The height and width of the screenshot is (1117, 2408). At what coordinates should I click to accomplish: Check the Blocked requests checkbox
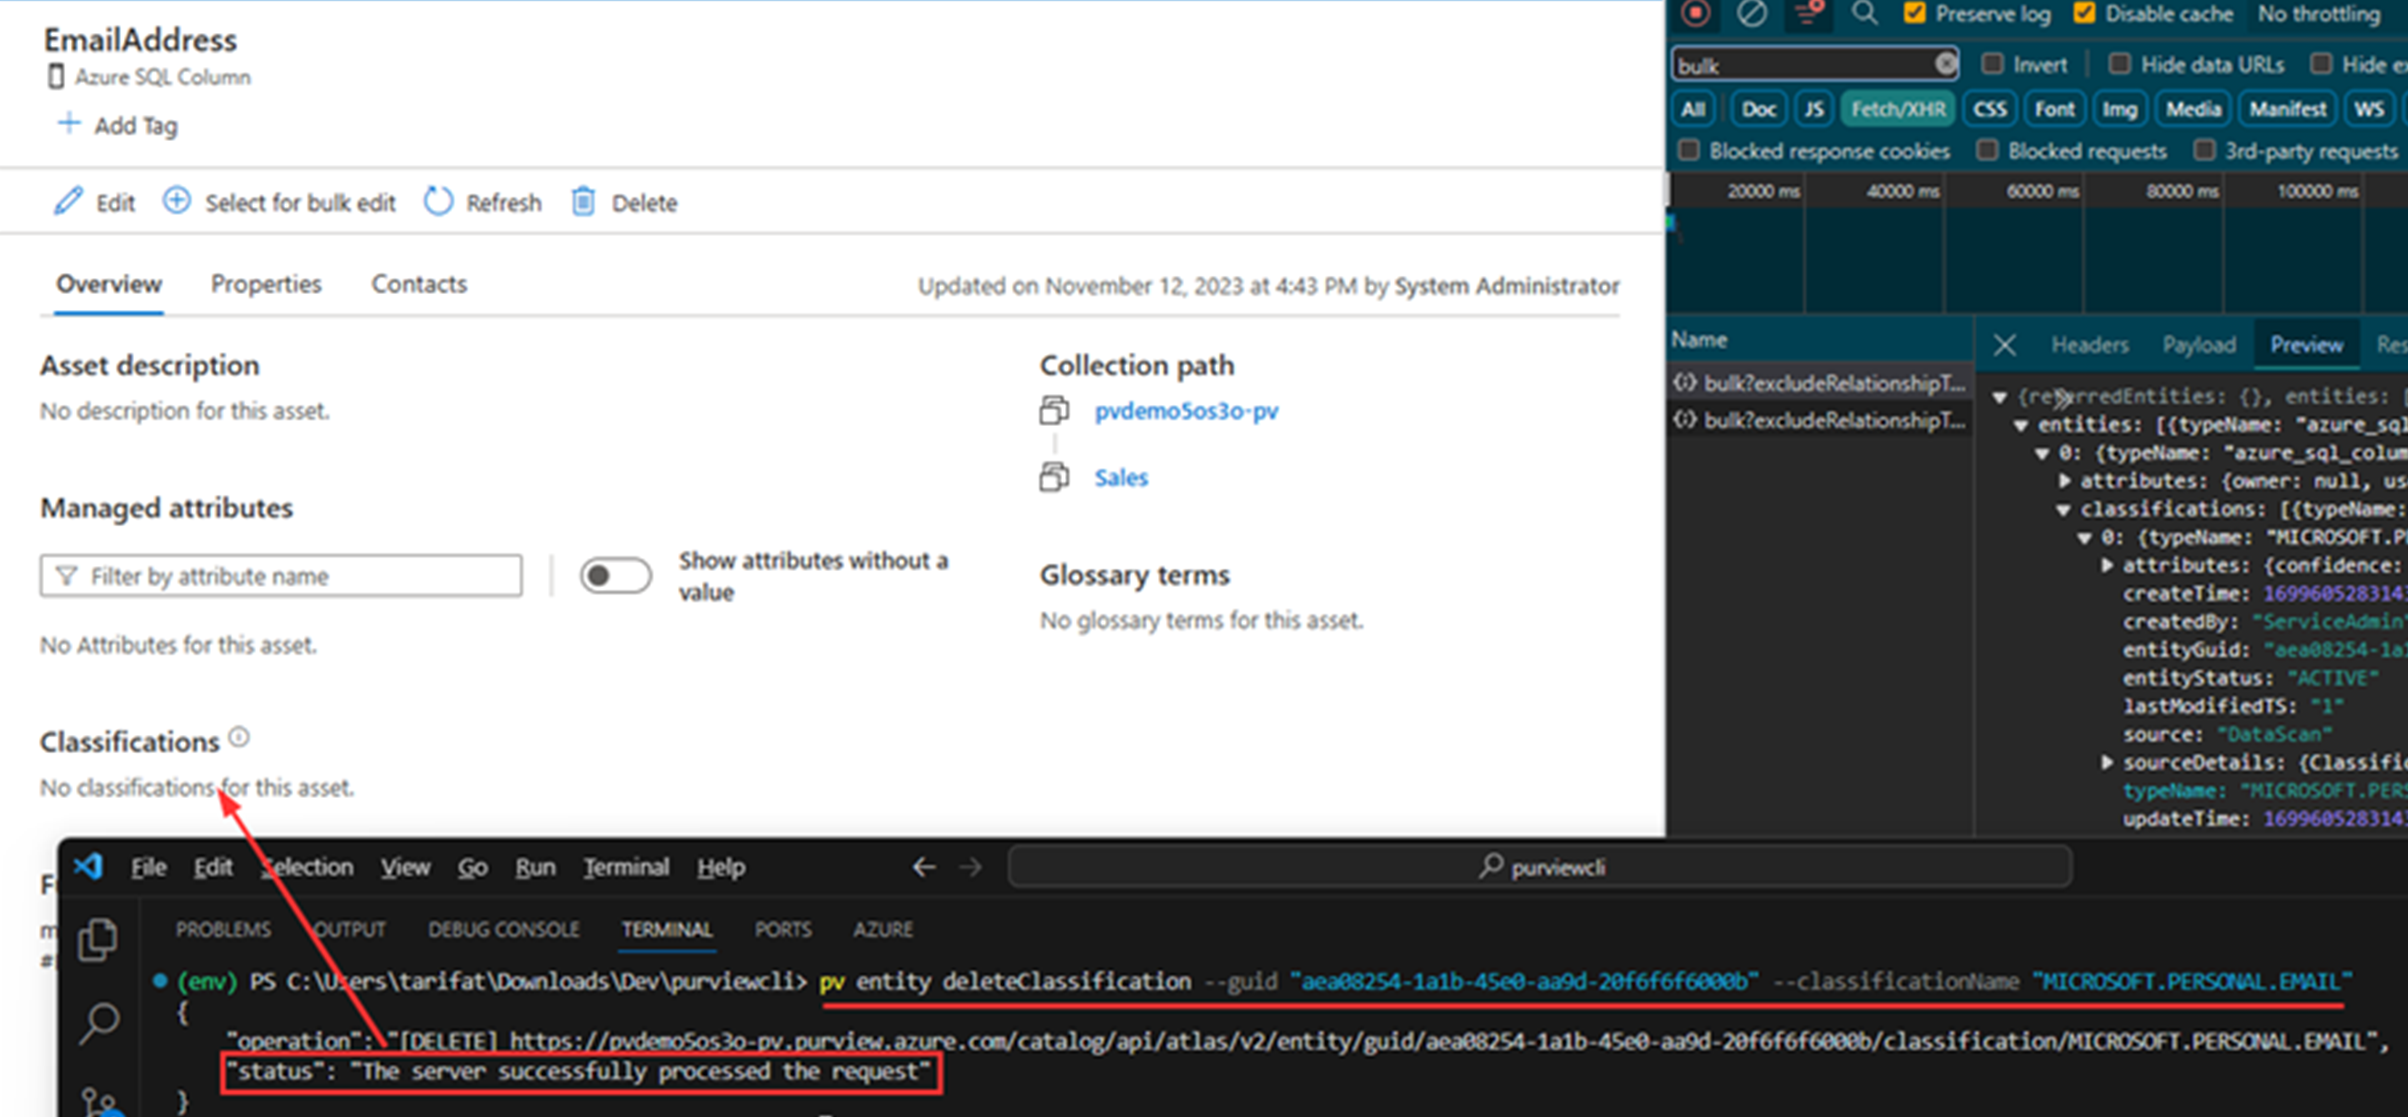coord(1988,150)
